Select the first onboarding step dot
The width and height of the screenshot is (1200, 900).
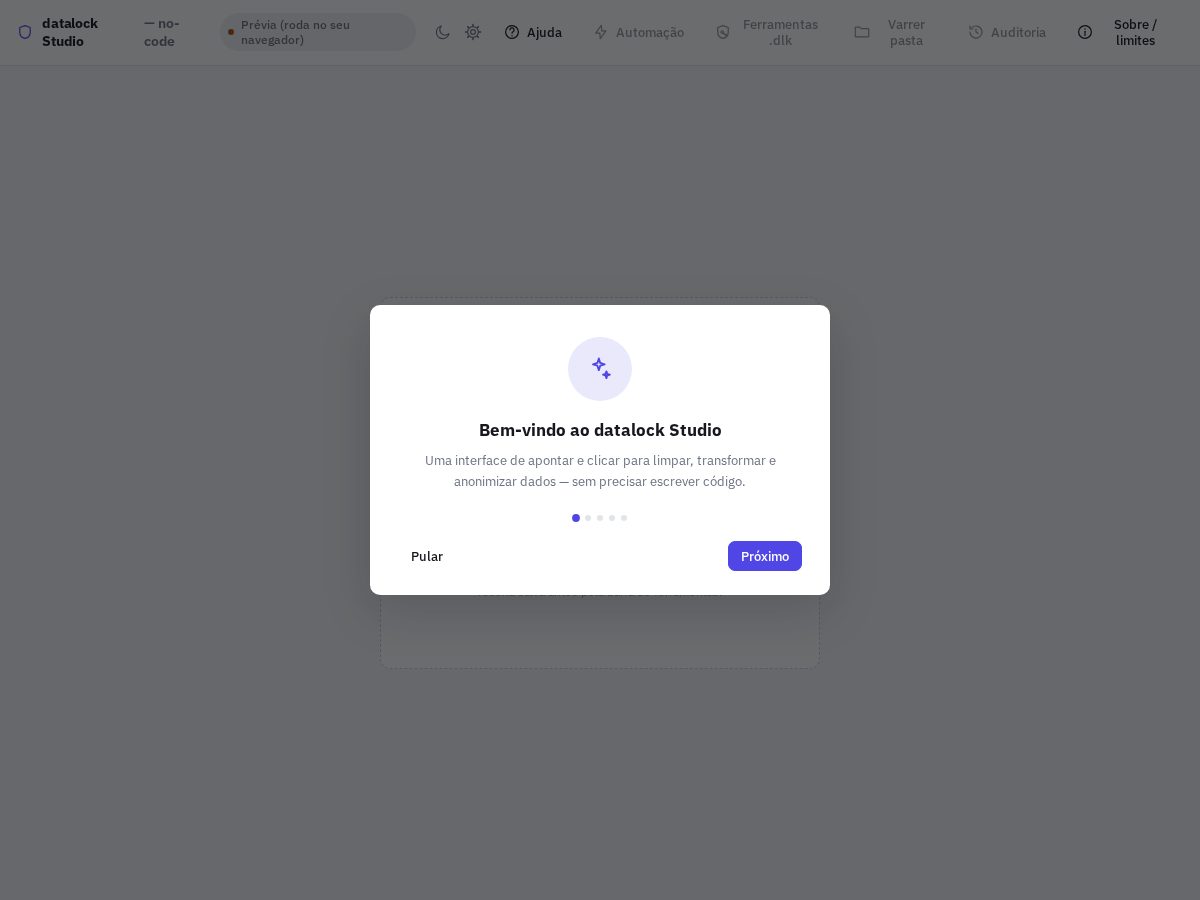click(x=576, y=518)
